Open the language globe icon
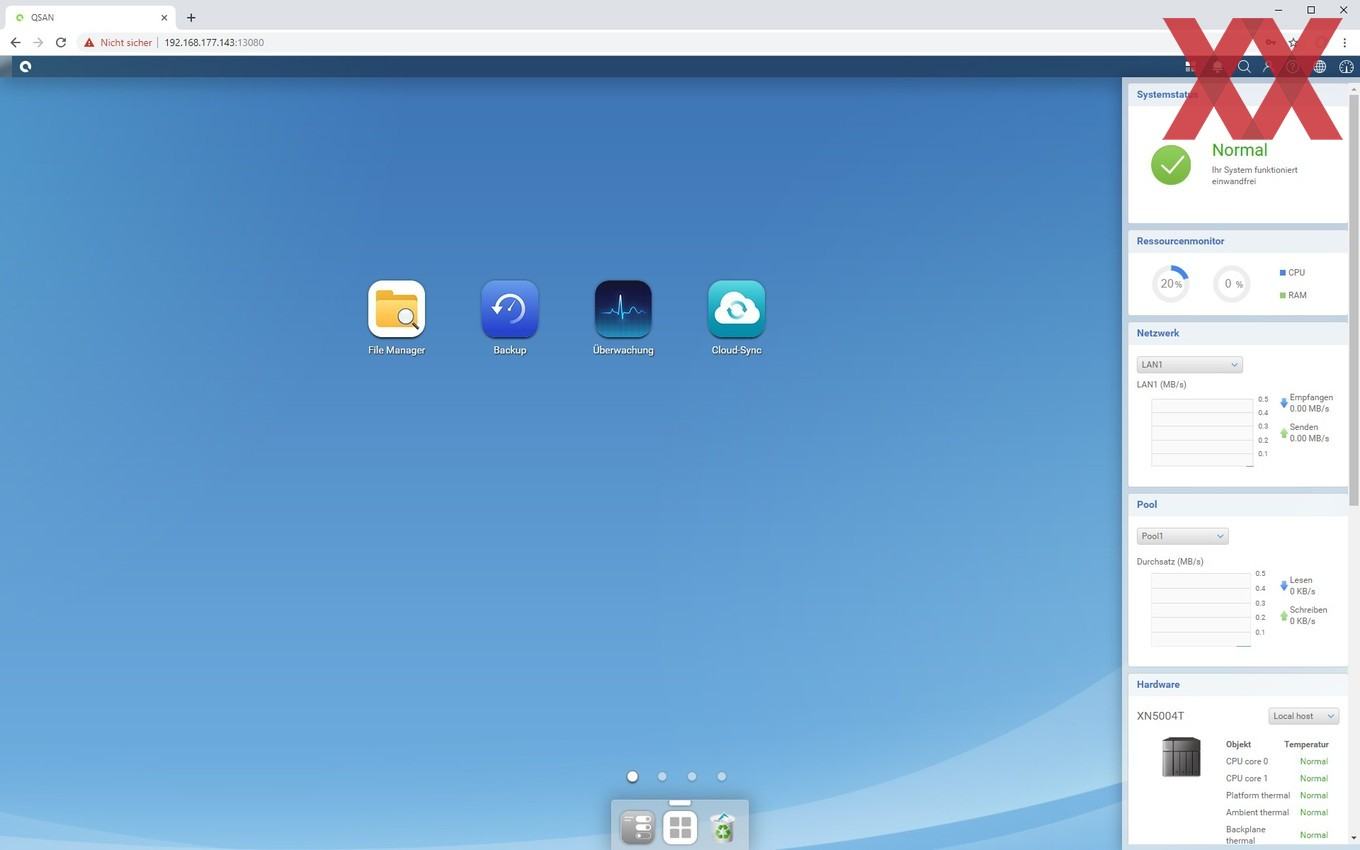This screenshot has width=1360, height=850. [x=1320, y=66]
